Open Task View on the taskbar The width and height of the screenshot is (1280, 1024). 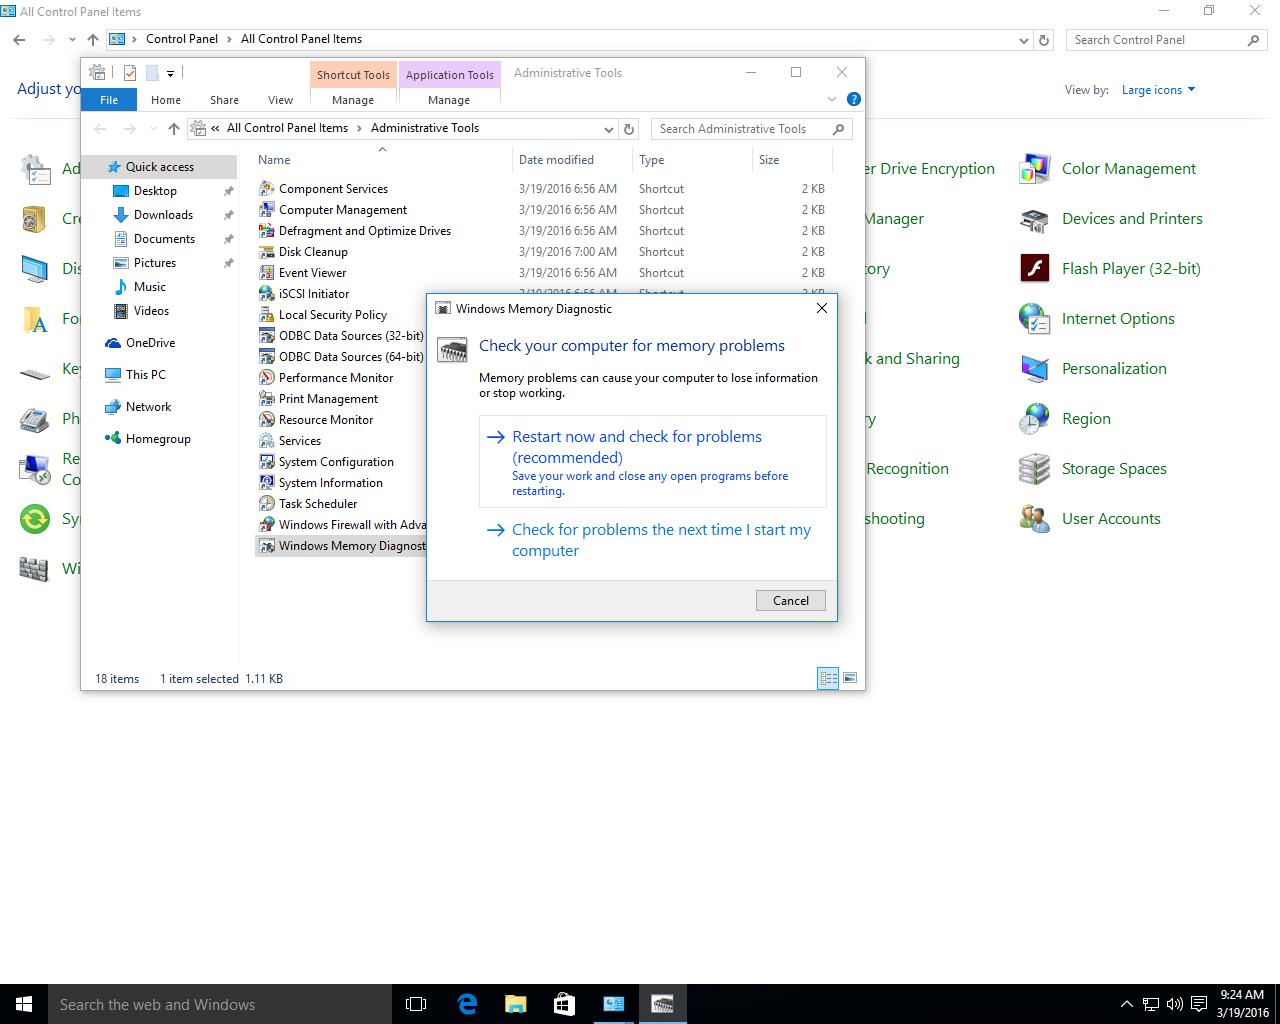pyautogui.click(x=416, y=1004)
